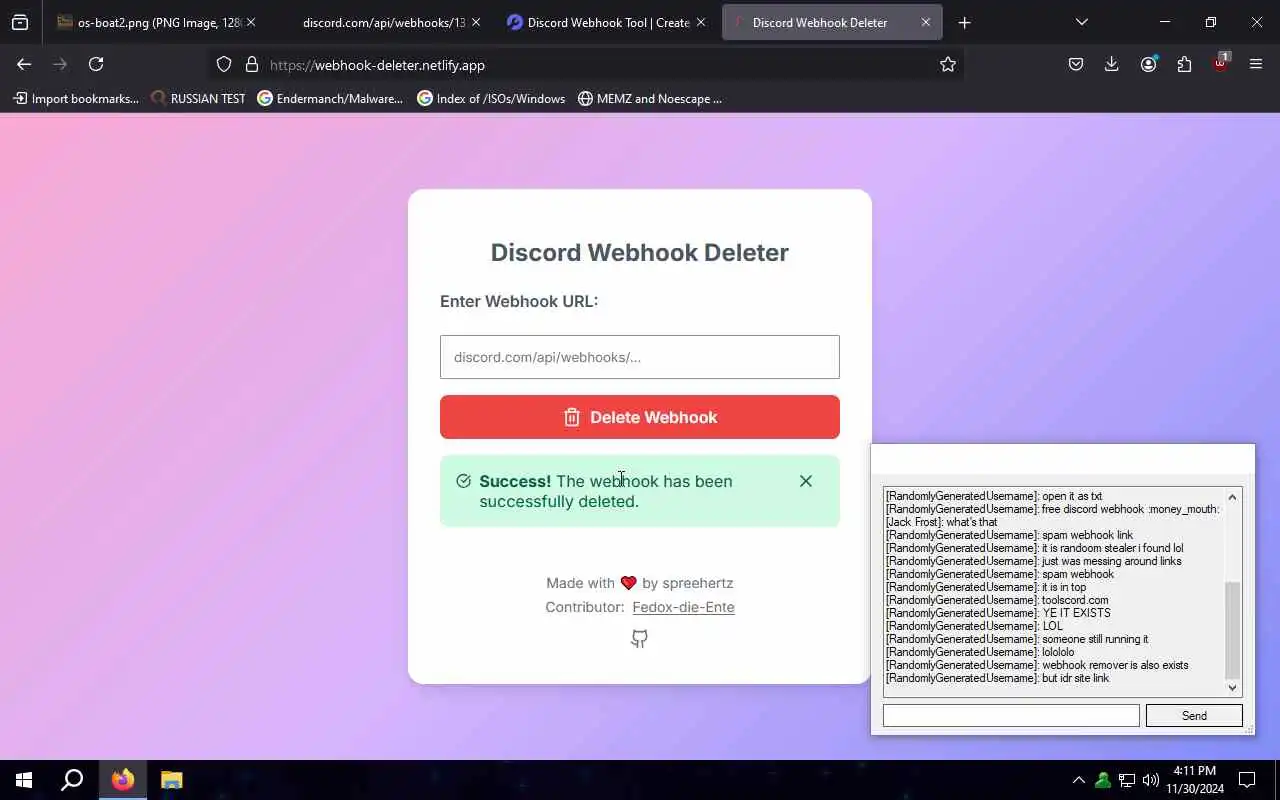Expand the list all tabs dropdown

(1082, 22)
